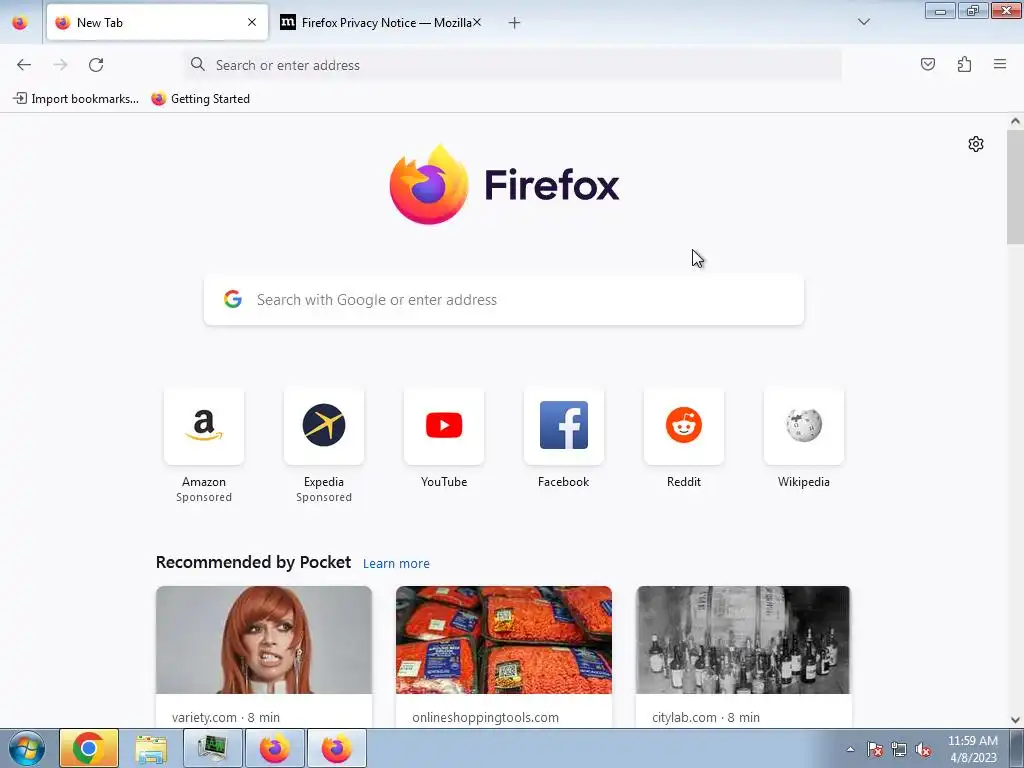Open the Facebook shortcut tile
The width and height of the screenshot is (1024, 768).
pos(564,426)
